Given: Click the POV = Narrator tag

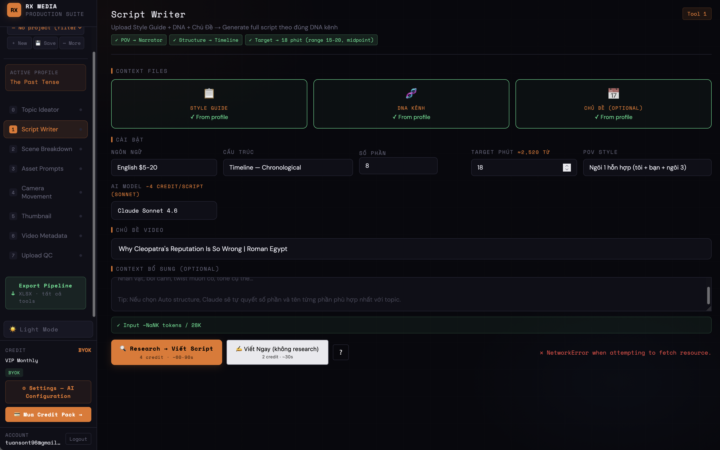Looking at the screenshot, I should pyautogui.click(x=139, y=40).
